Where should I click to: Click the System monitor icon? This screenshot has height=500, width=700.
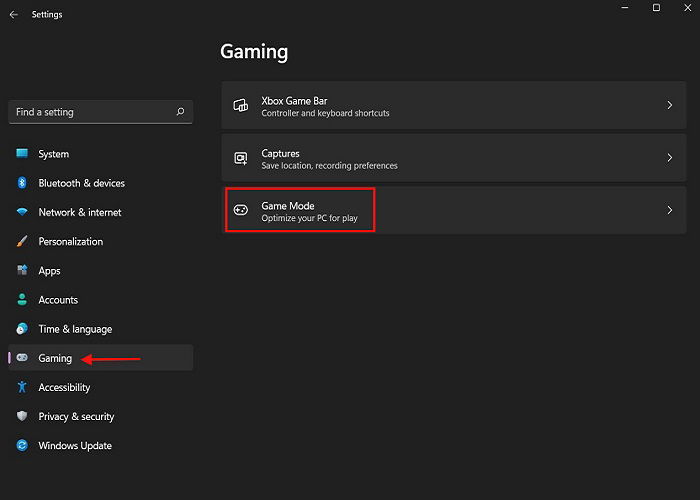22,154
